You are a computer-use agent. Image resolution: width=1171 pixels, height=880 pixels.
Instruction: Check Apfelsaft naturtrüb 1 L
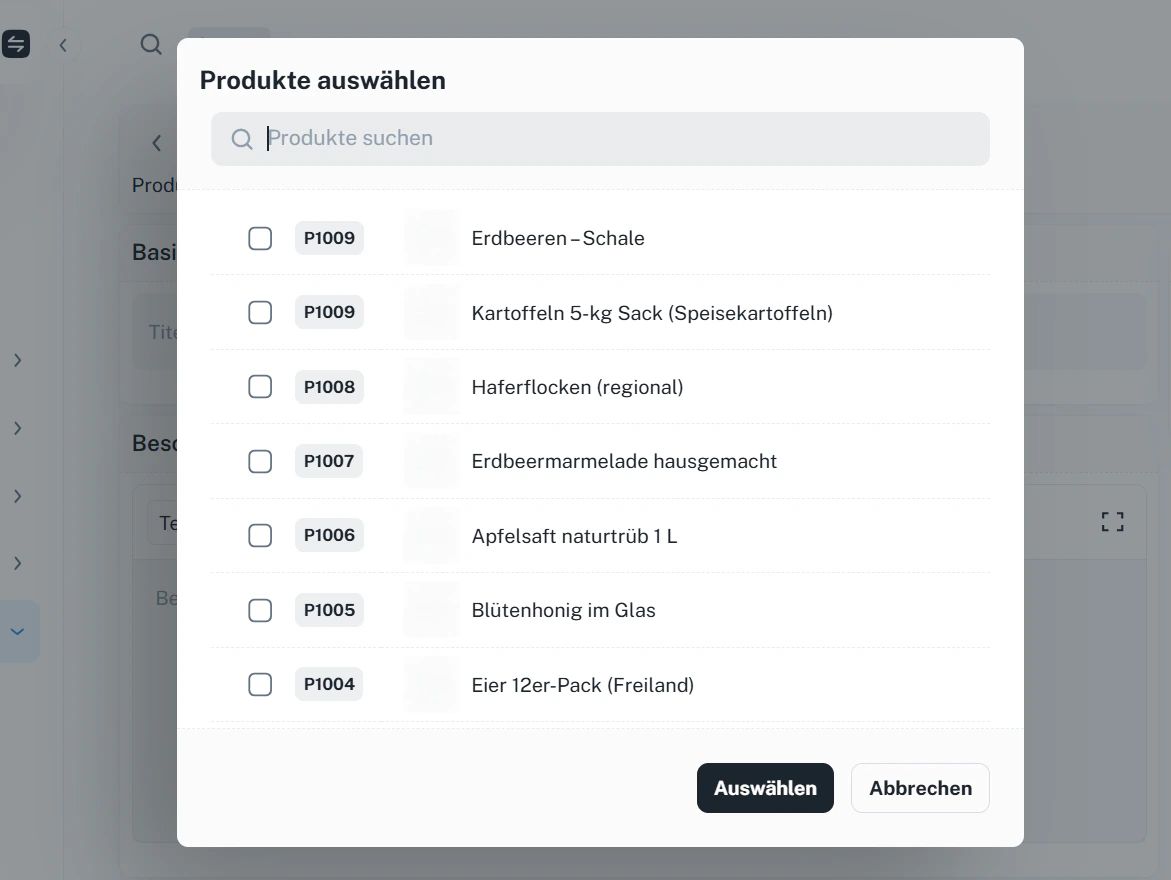coord(260,535)
